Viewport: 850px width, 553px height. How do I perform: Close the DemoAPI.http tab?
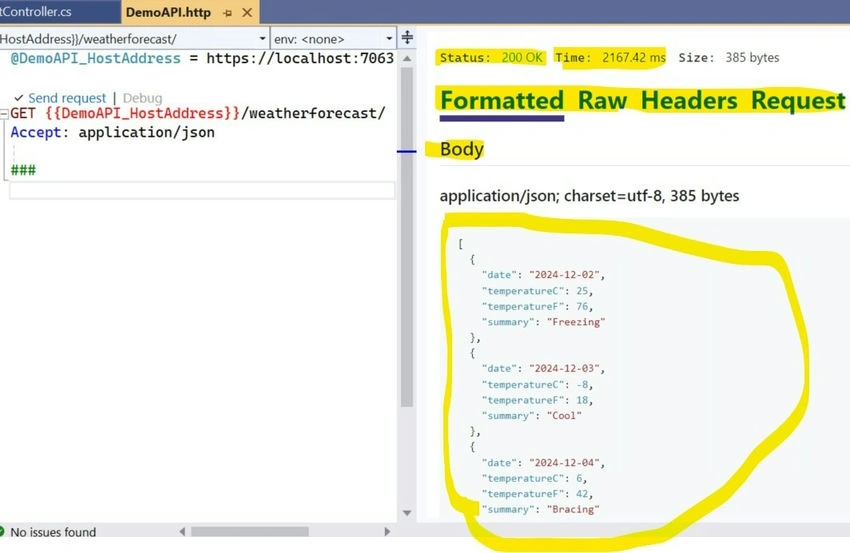click(x=247, y=12)
